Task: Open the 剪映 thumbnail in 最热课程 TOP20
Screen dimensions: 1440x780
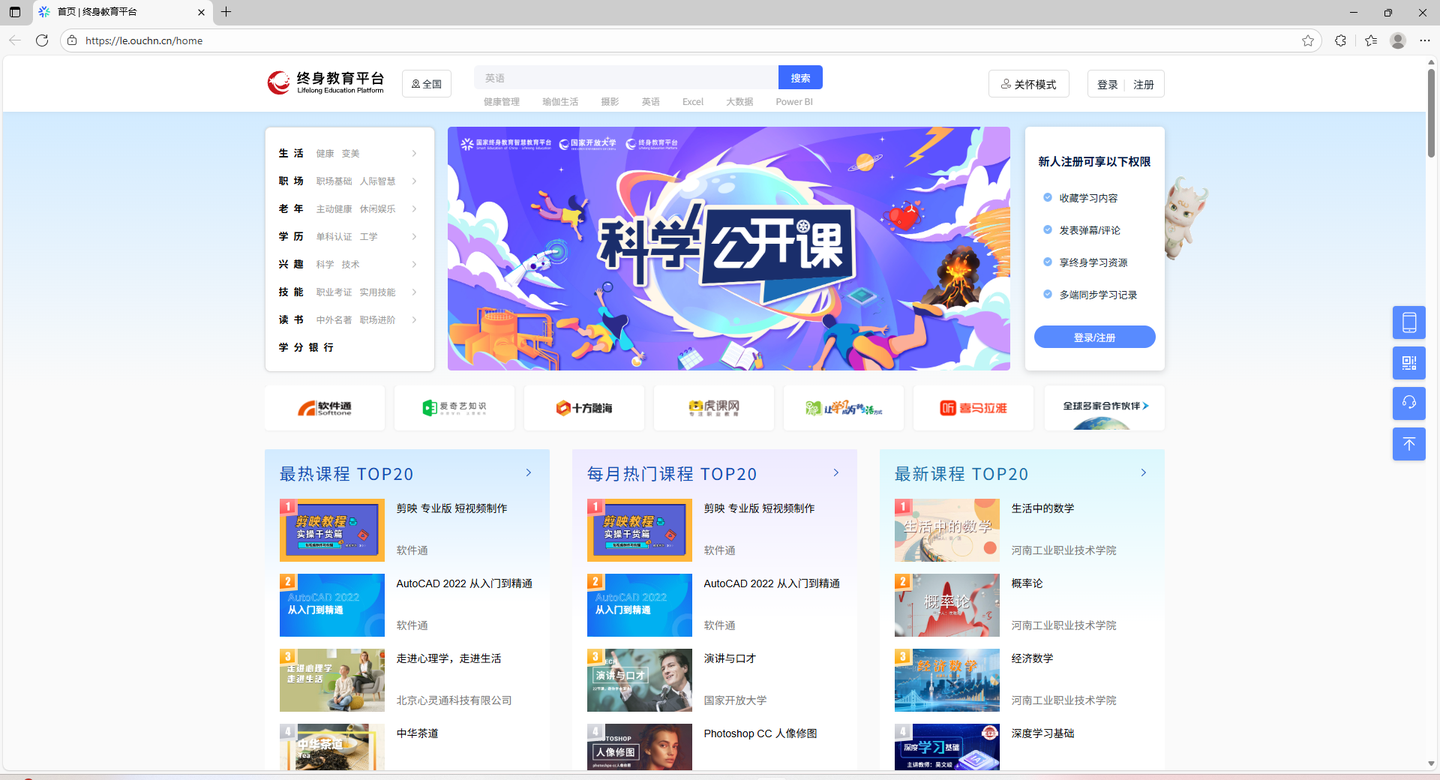Action: [x=332, y=530]
